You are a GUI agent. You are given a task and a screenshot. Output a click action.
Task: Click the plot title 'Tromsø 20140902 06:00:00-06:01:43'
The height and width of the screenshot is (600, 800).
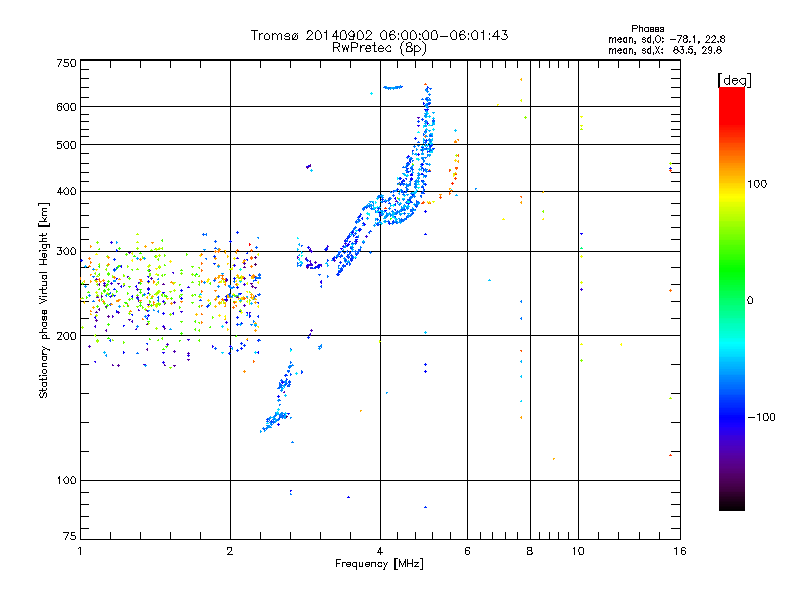pos(379,35)
